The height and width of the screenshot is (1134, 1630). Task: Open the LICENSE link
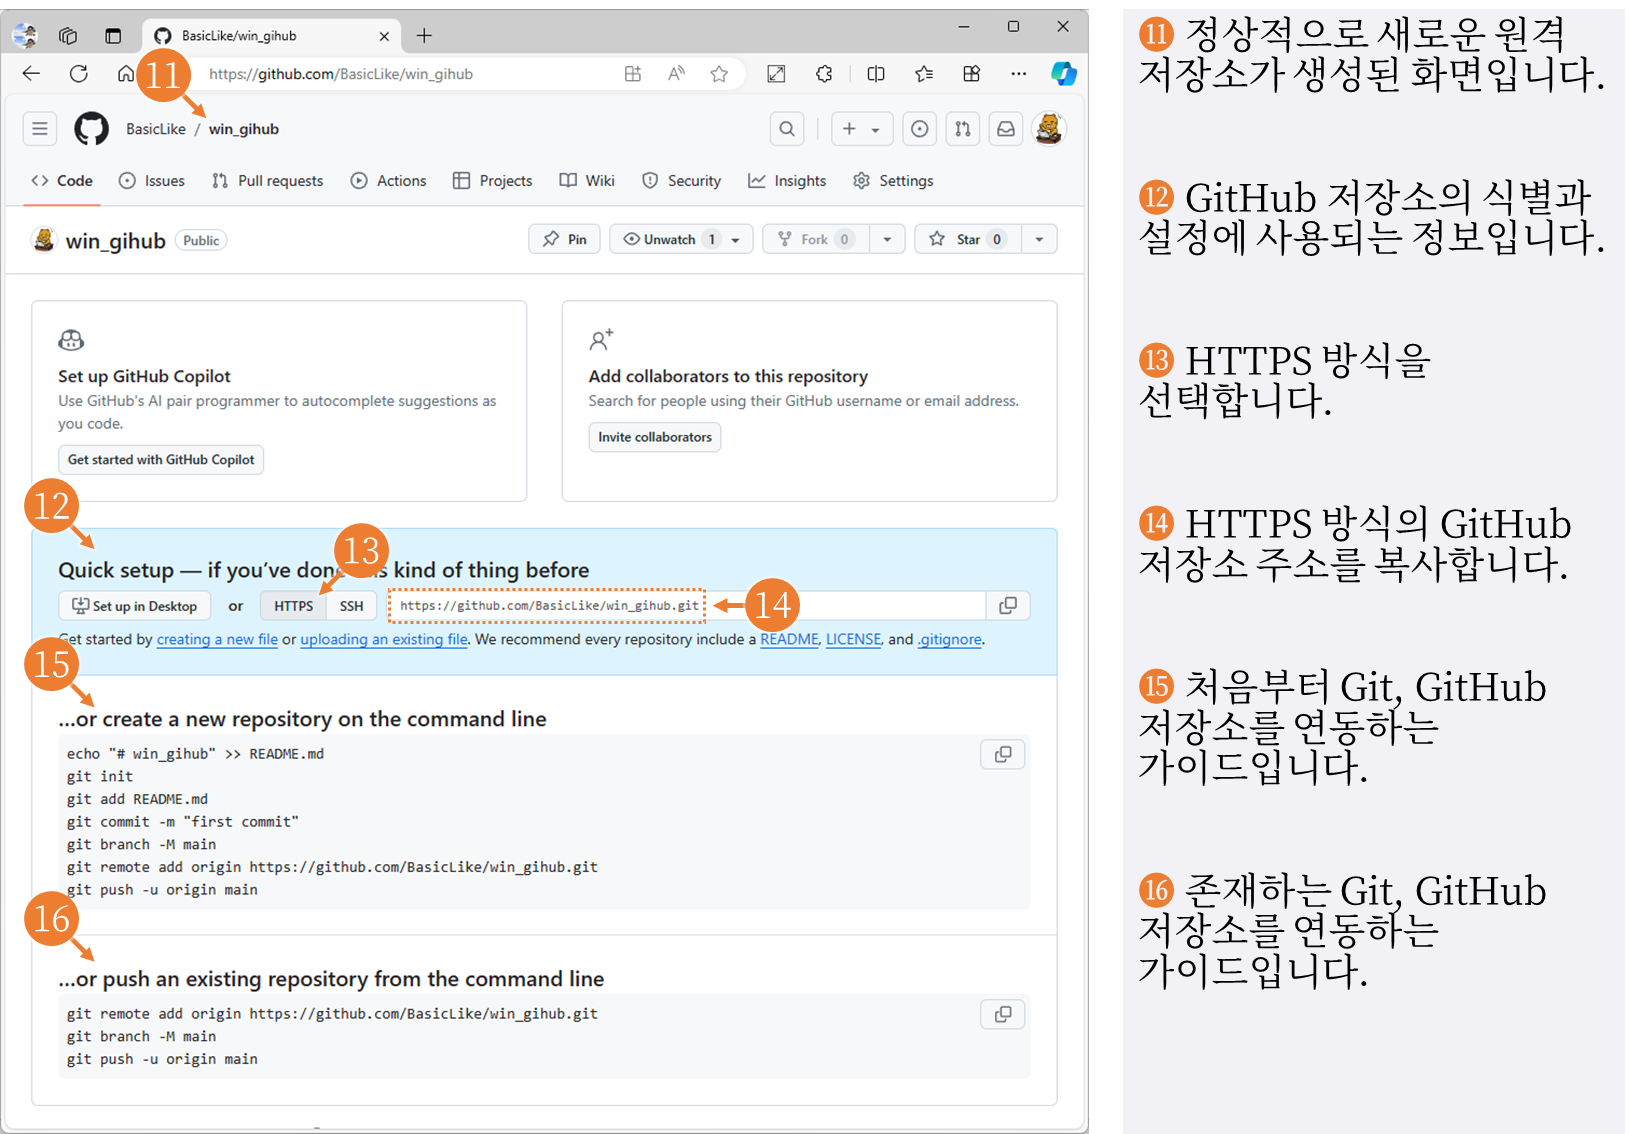[x=854, y=639]
